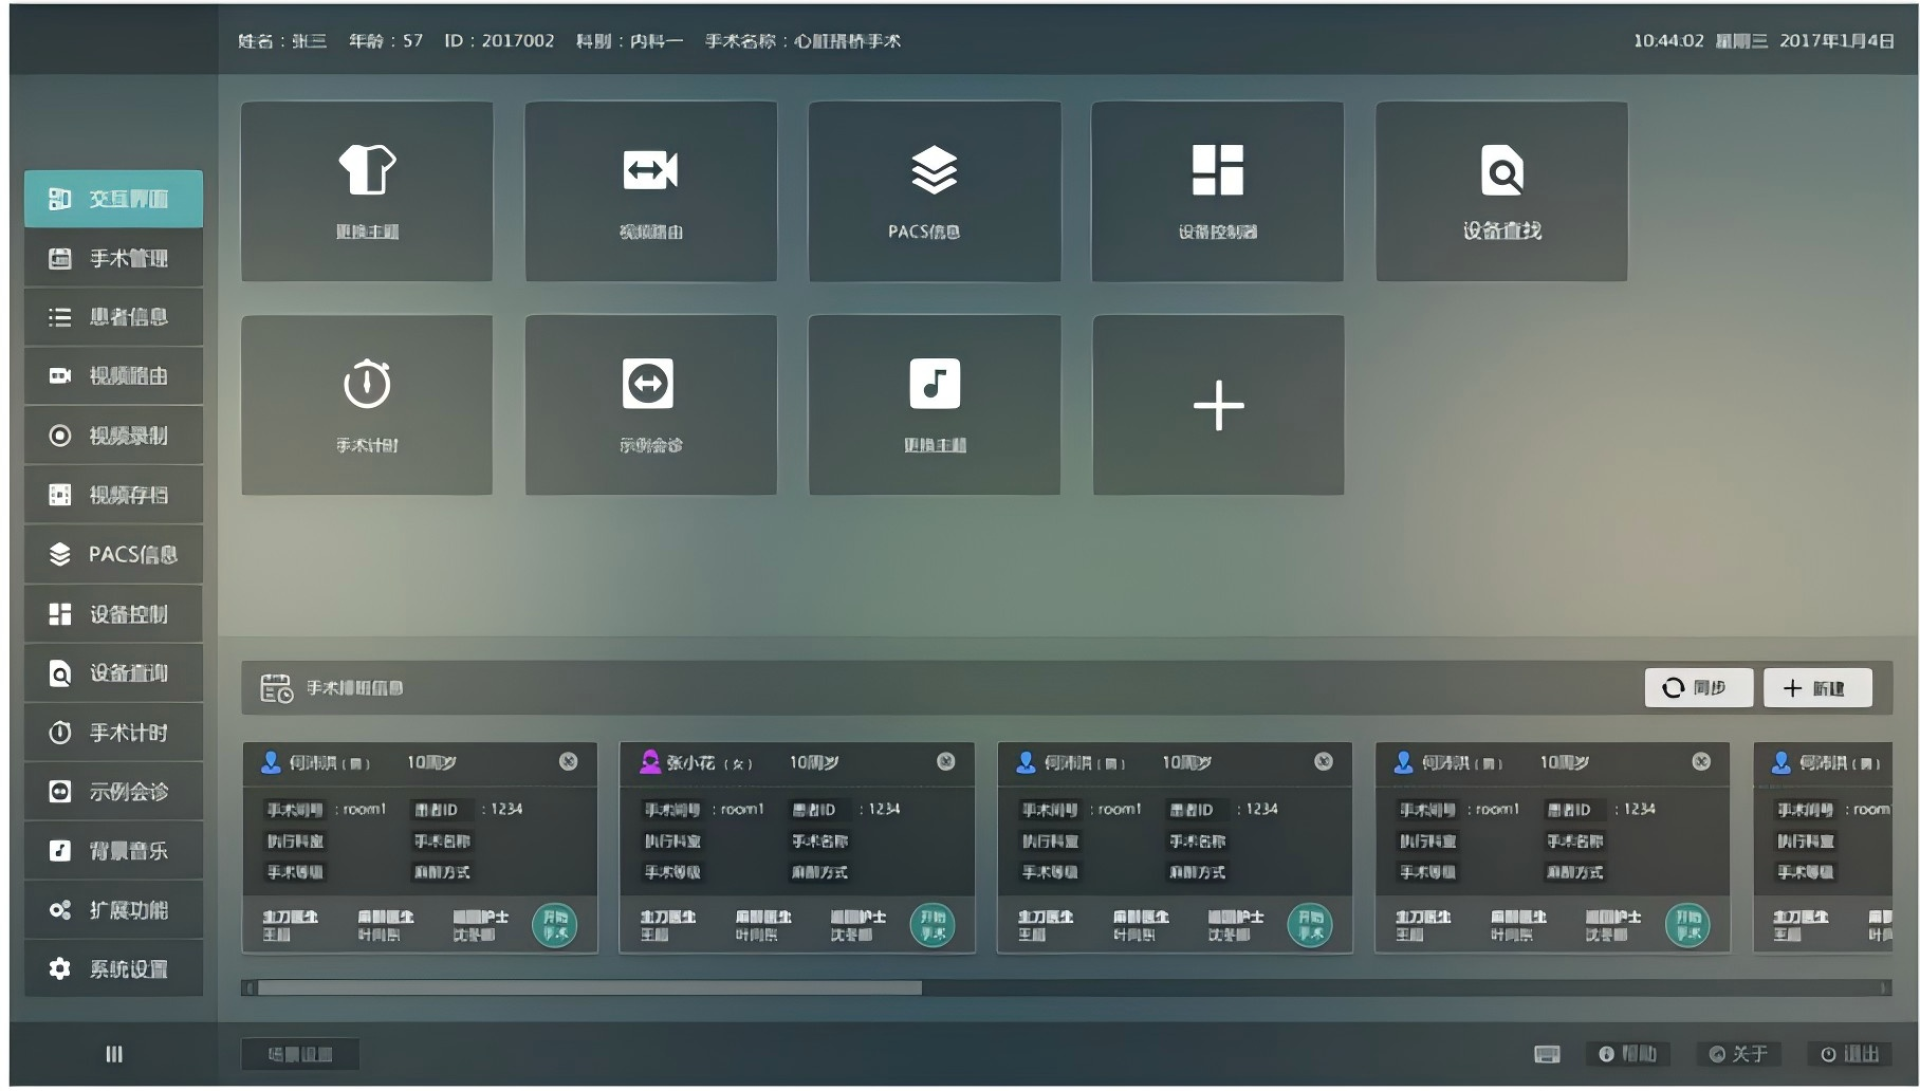Add a new shortcut with plus tile
1920x1091 pixels.
tap(1217, 405)
